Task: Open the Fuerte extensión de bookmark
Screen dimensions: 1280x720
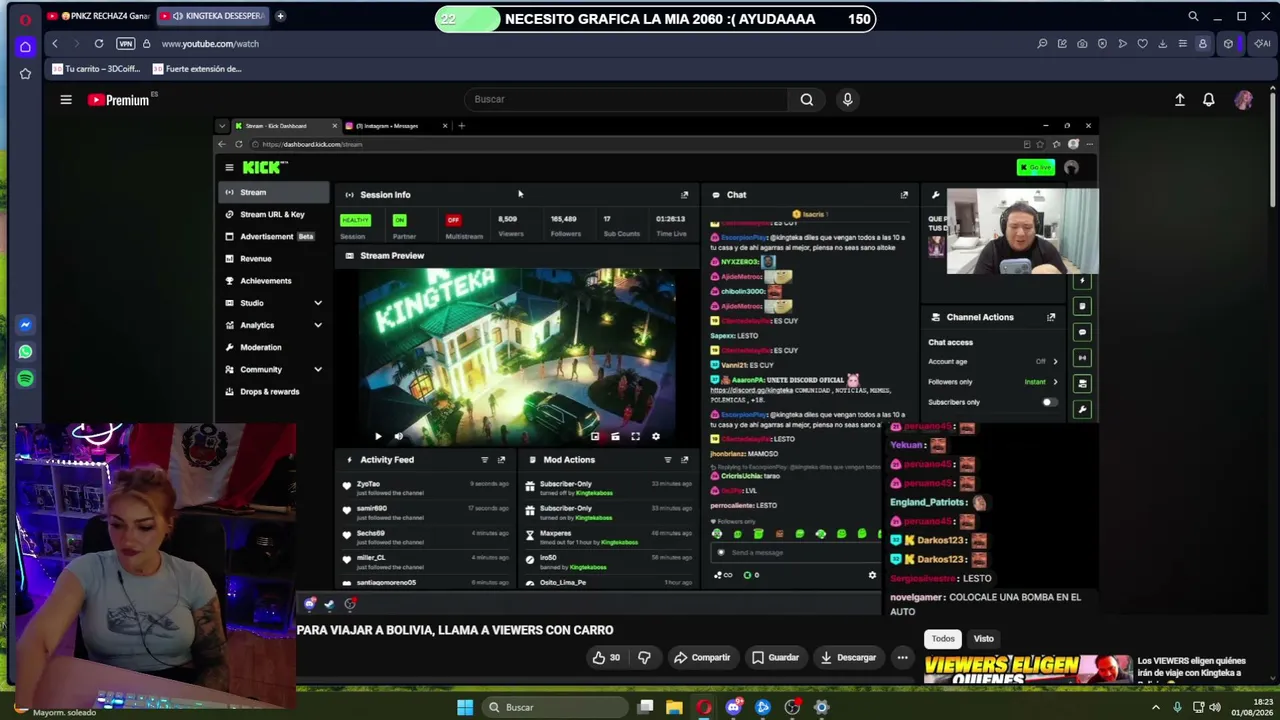Action: [x=198, y=69]
